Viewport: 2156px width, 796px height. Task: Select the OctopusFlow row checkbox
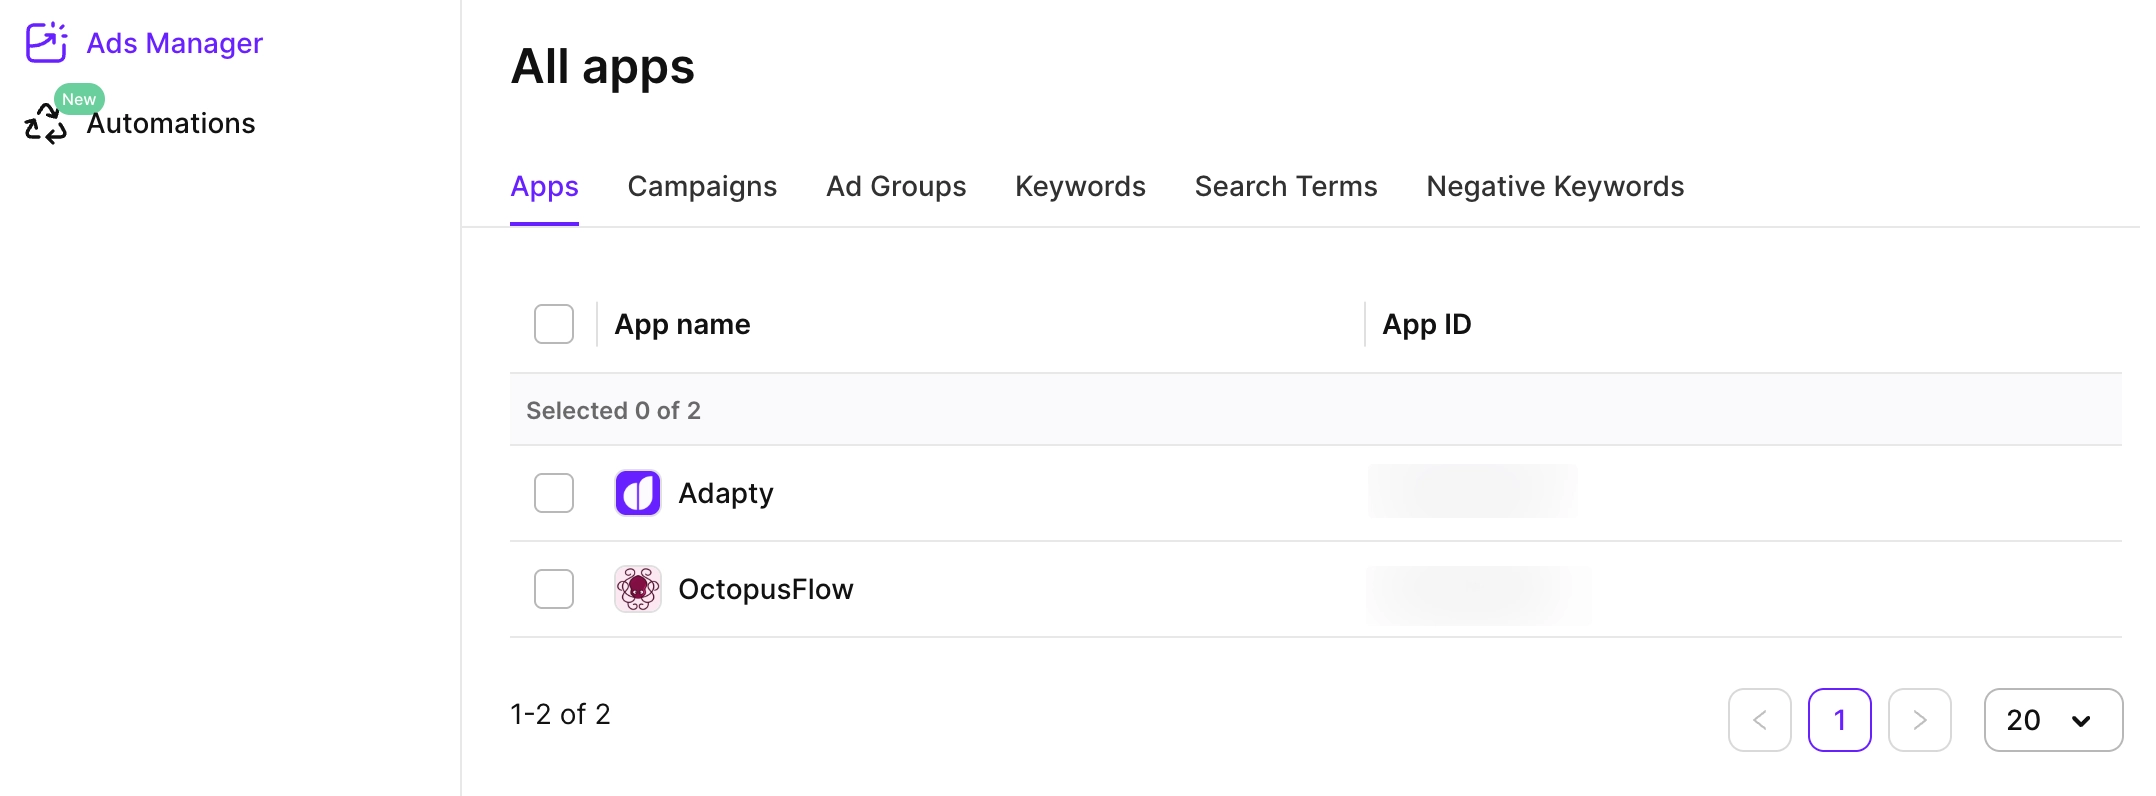554,589
